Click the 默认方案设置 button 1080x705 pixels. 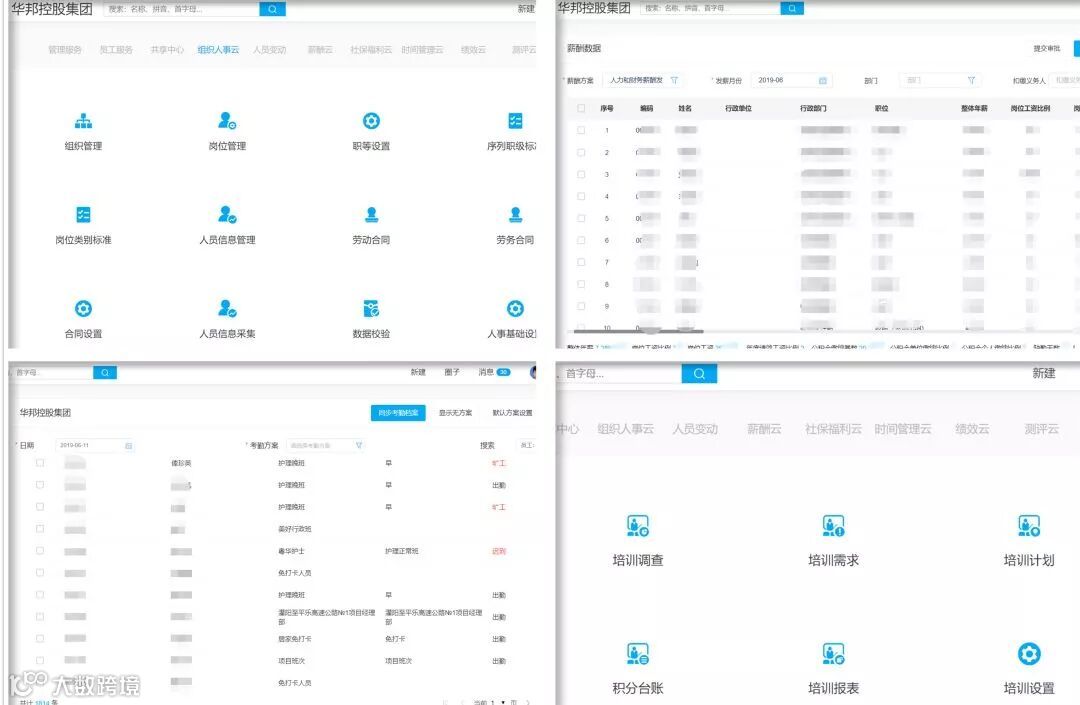[512, 412]
